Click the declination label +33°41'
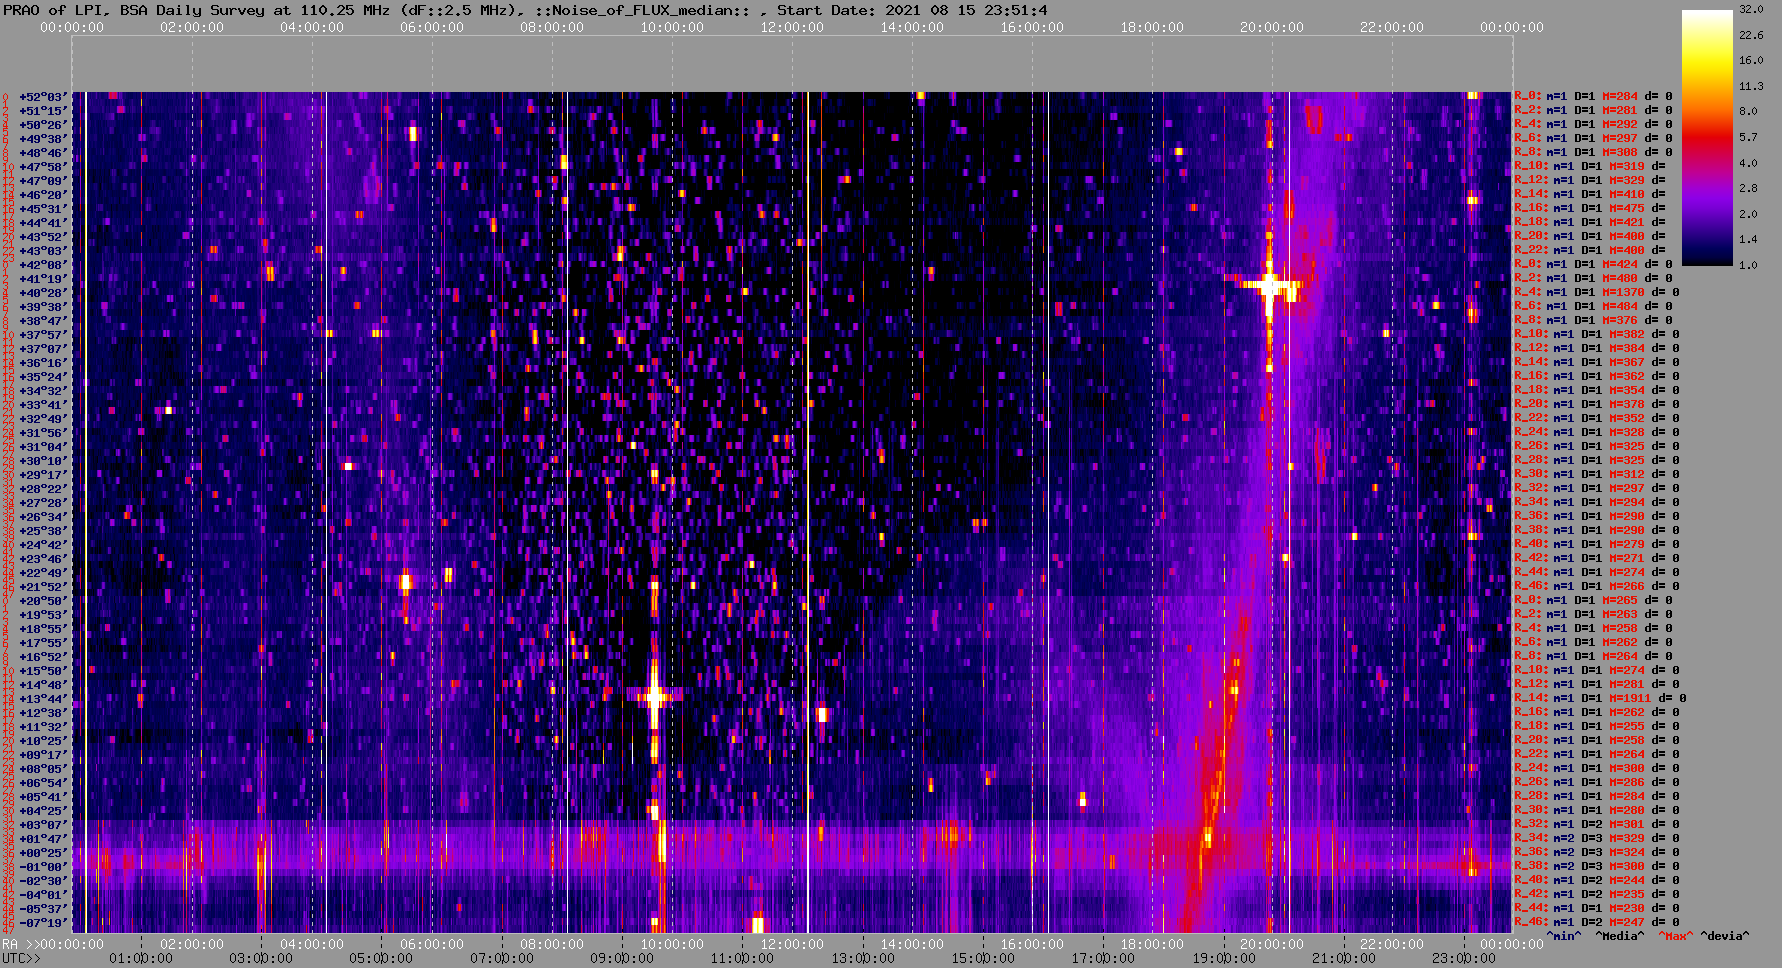 pyautogui.click(x=43, y=405)
